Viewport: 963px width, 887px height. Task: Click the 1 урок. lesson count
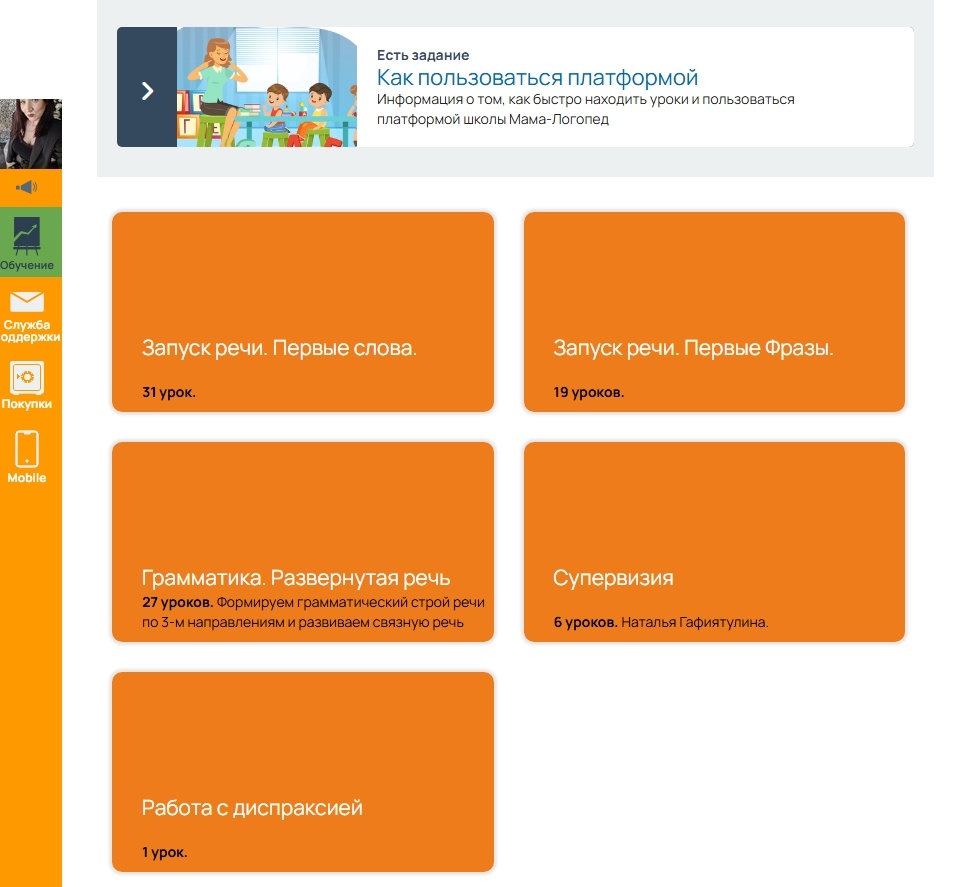(x=165, y=852)
